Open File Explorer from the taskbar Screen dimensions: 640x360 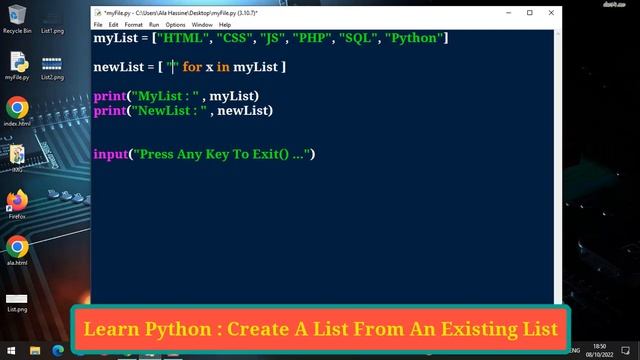tap(35, 351)
